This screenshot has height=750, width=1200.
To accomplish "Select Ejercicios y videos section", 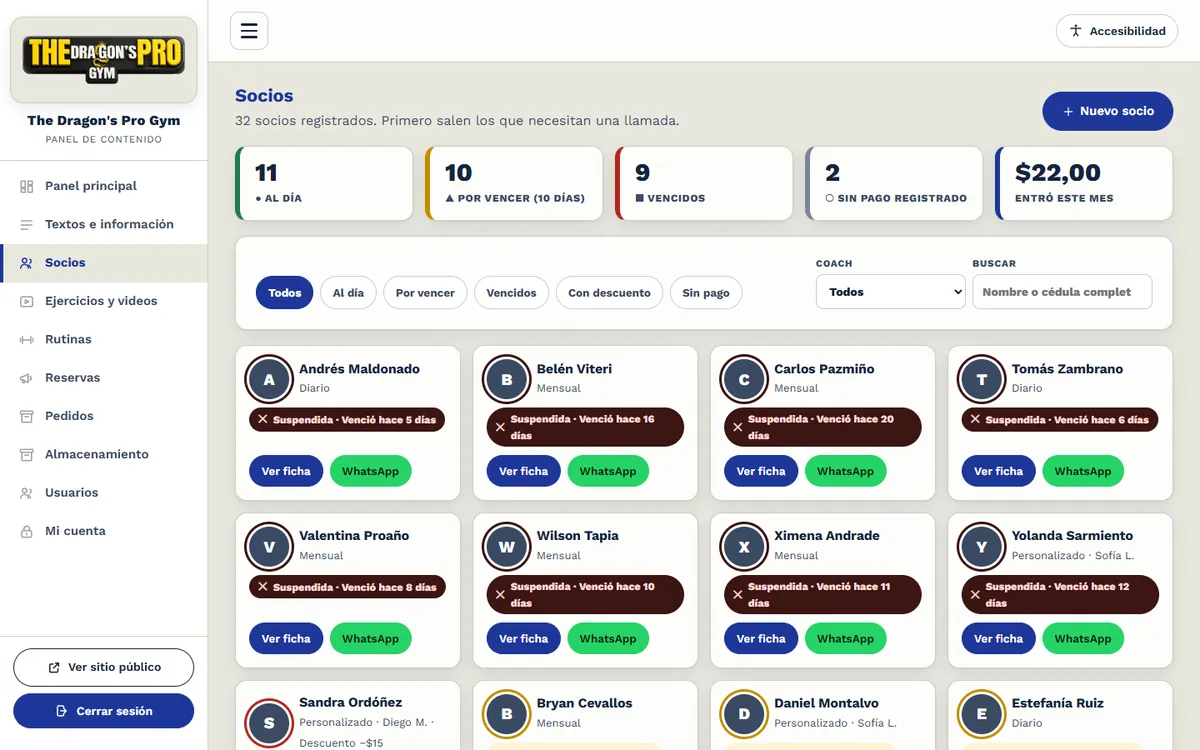I will point(104,301).
